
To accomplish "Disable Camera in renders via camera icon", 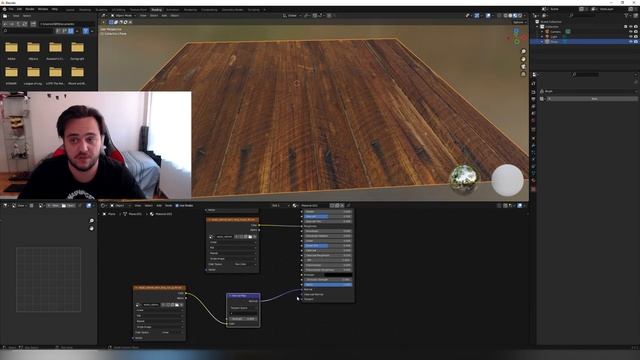I will point(636,31).
